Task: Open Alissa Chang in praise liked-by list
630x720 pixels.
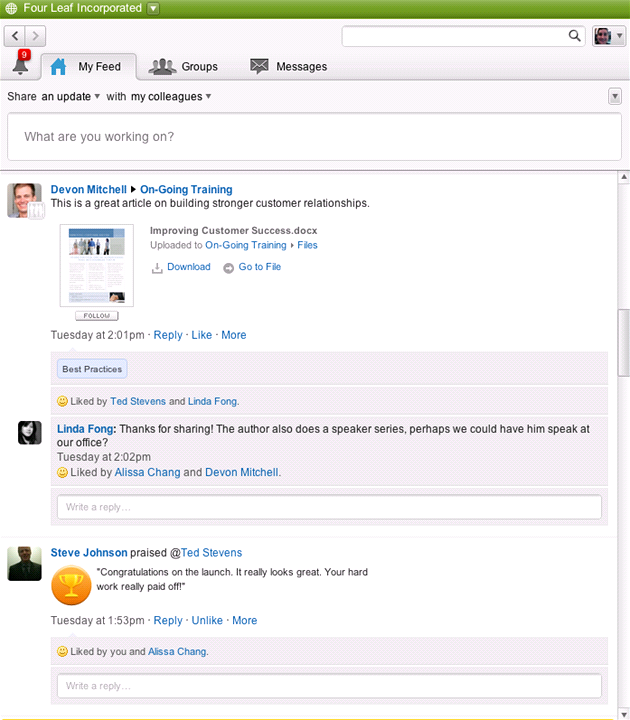Action: click(177, 652)
